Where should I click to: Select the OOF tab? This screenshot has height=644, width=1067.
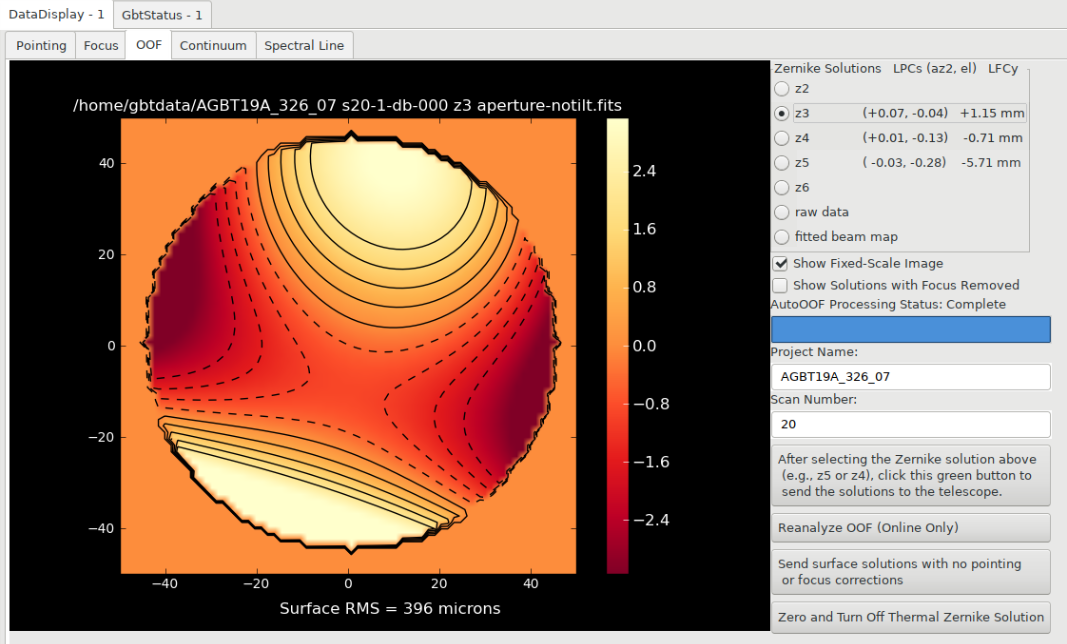point(148,45)
